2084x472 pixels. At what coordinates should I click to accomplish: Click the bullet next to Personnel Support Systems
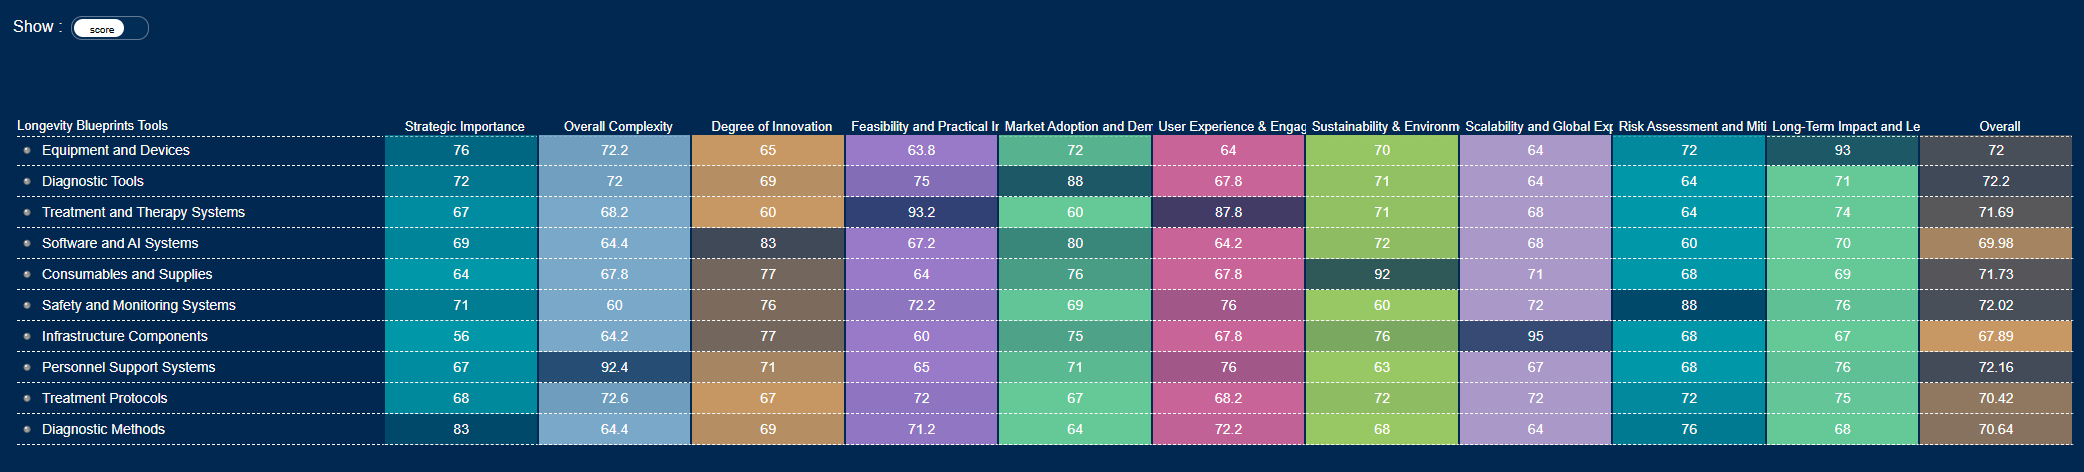pyautogui.click(x=27, y=367)
